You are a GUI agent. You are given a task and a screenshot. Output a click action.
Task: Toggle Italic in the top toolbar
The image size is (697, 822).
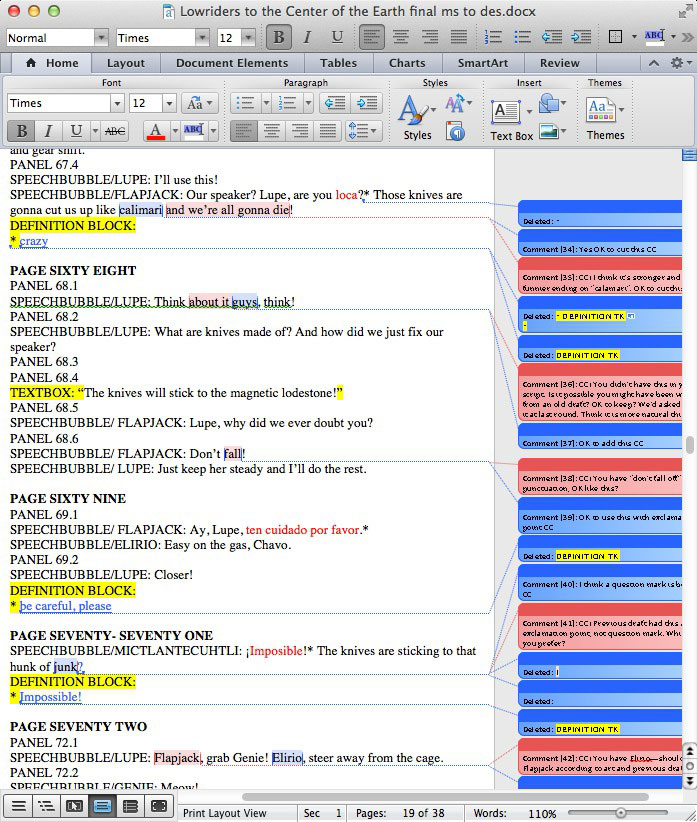click(307, 38)
